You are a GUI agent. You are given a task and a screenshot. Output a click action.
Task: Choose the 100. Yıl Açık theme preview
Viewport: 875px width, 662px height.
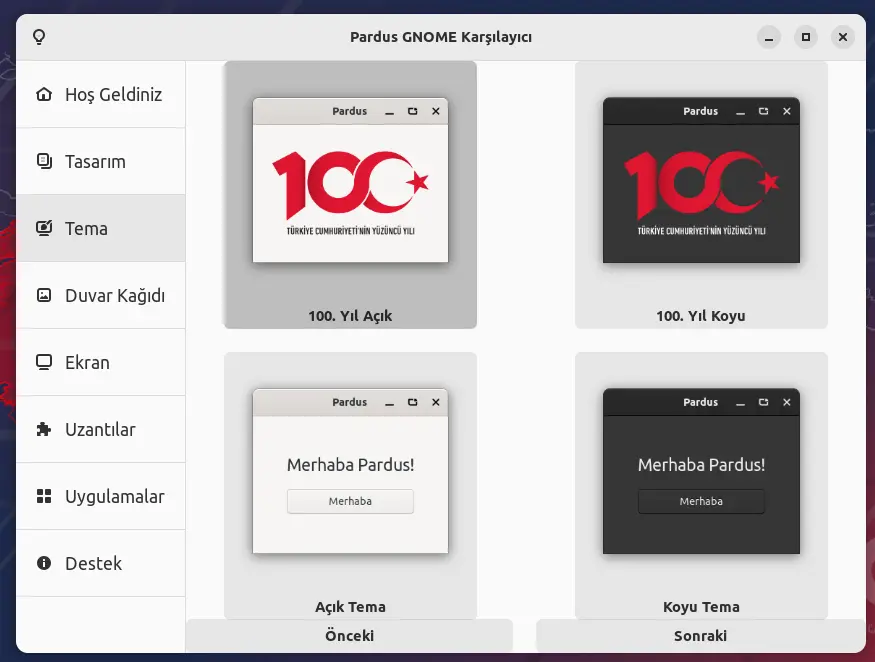[x=350, y=195]
